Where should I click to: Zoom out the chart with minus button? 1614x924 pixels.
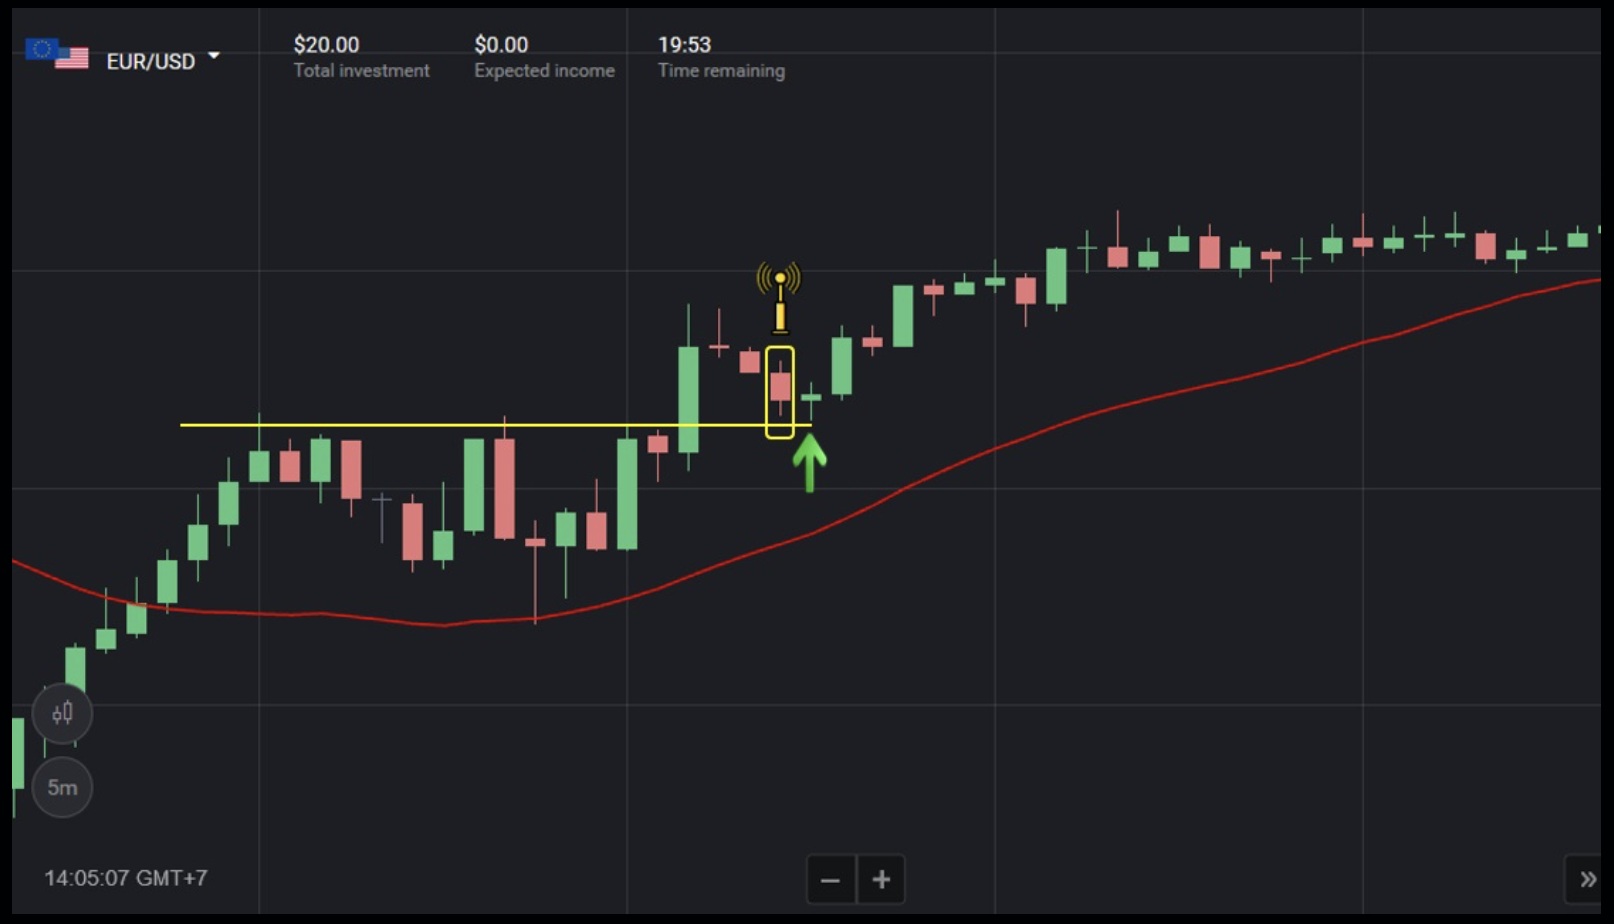point(830,880)
